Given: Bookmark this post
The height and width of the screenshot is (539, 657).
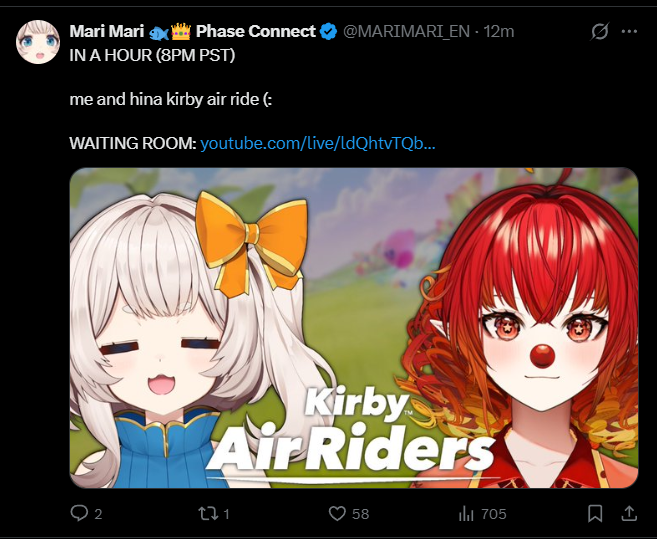Looking at the screenshot, I should (595, 513).
